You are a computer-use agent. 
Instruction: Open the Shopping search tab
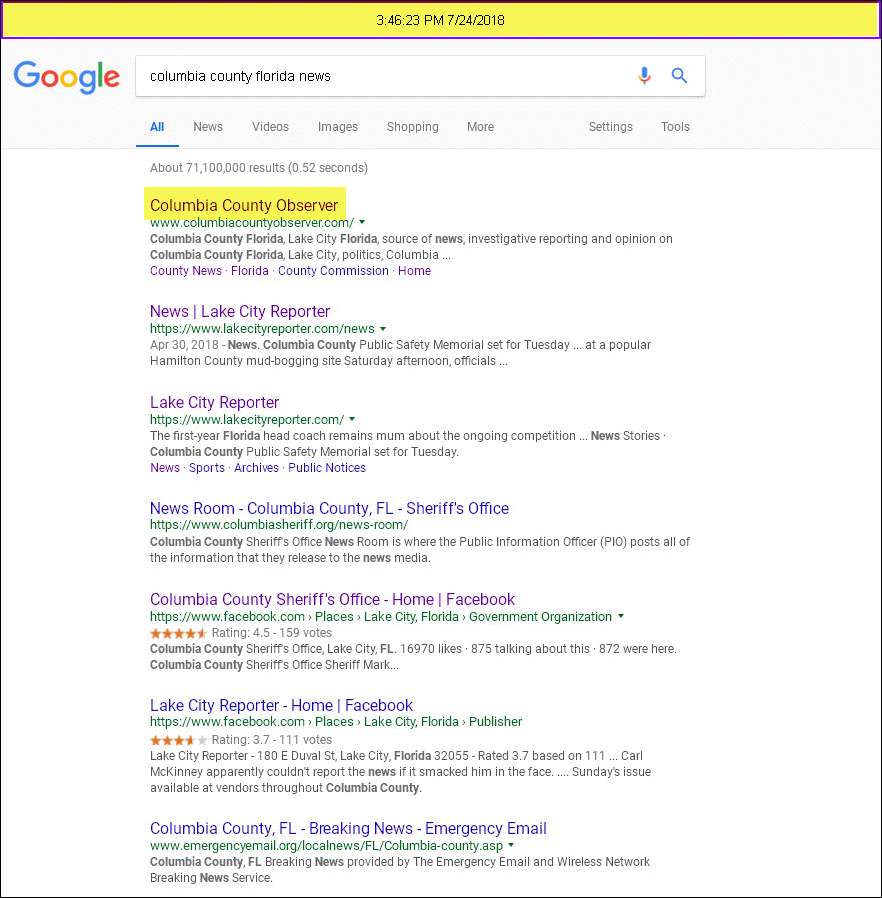(412, 127)
